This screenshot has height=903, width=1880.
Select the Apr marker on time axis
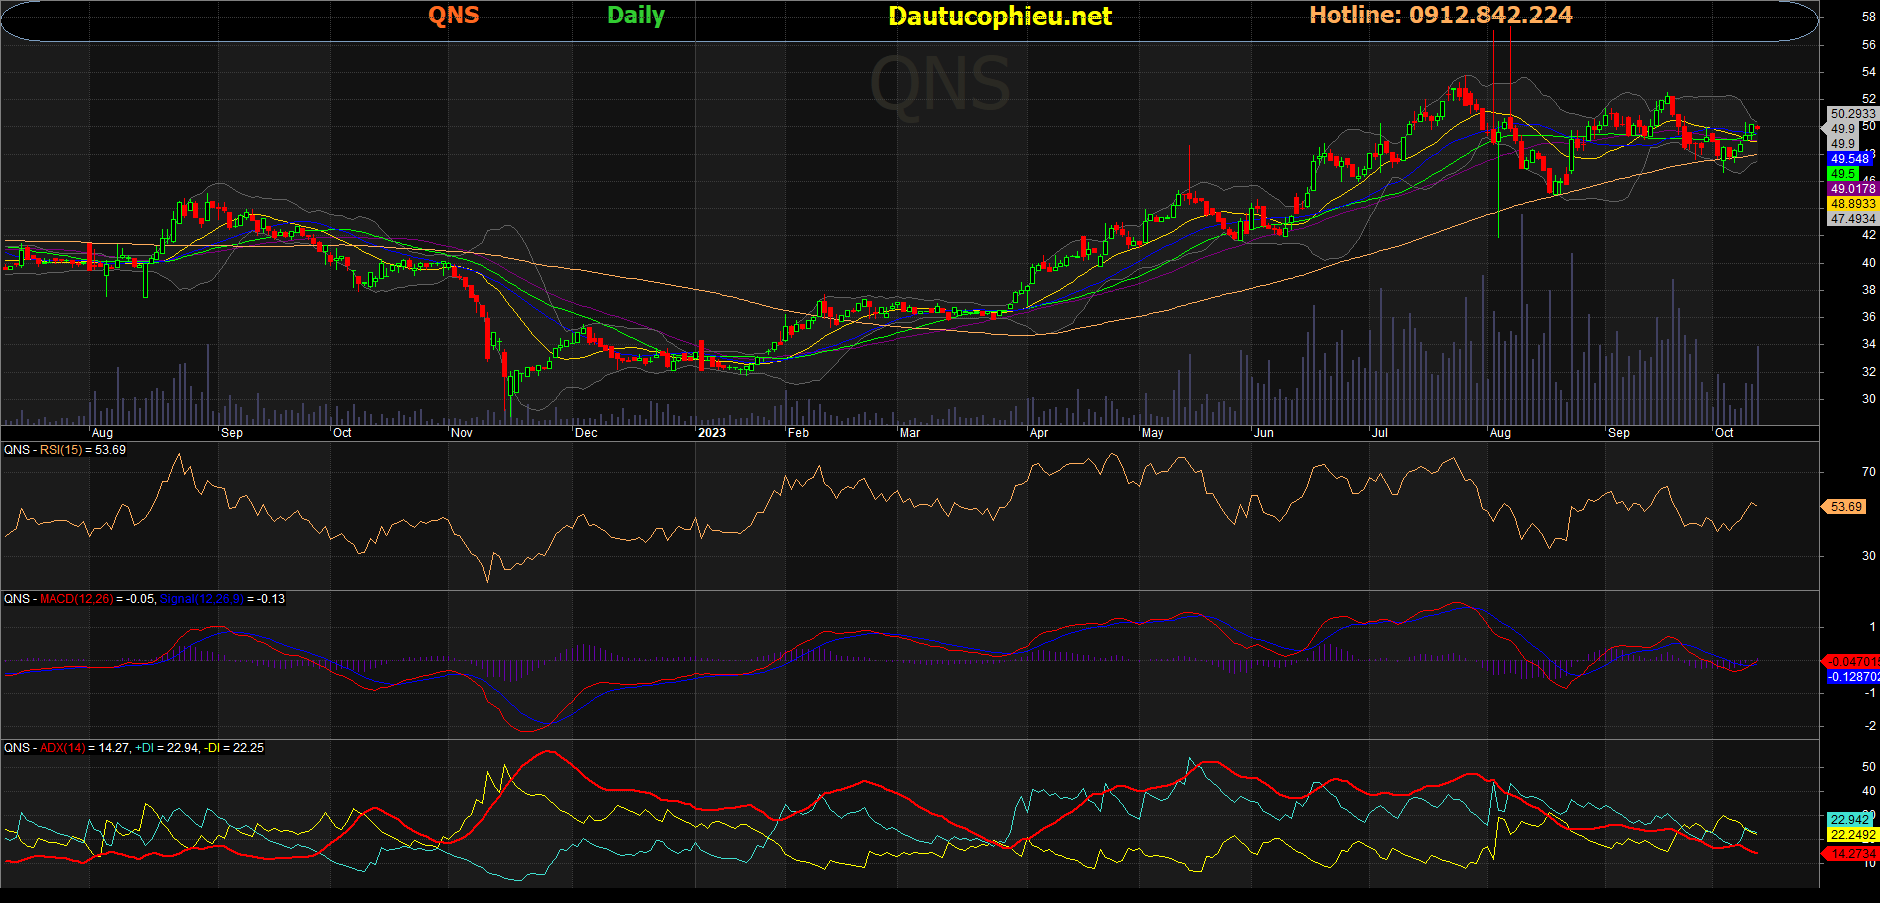tap(1038, 433)
